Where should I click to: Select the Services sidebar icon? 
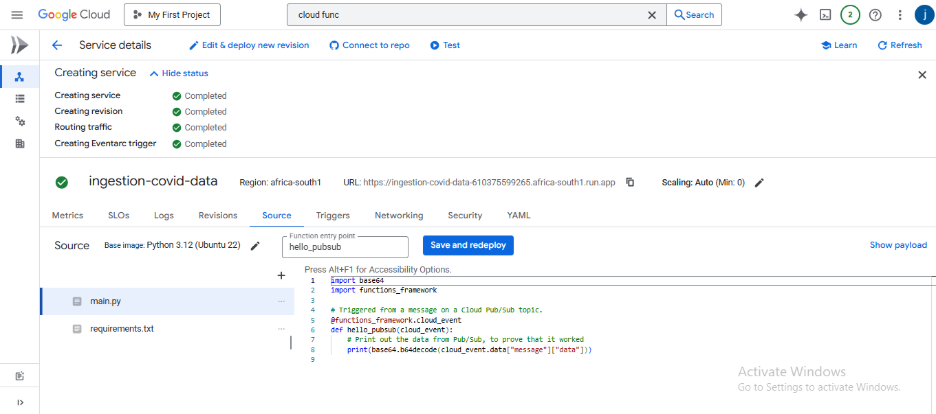point(20,76)
